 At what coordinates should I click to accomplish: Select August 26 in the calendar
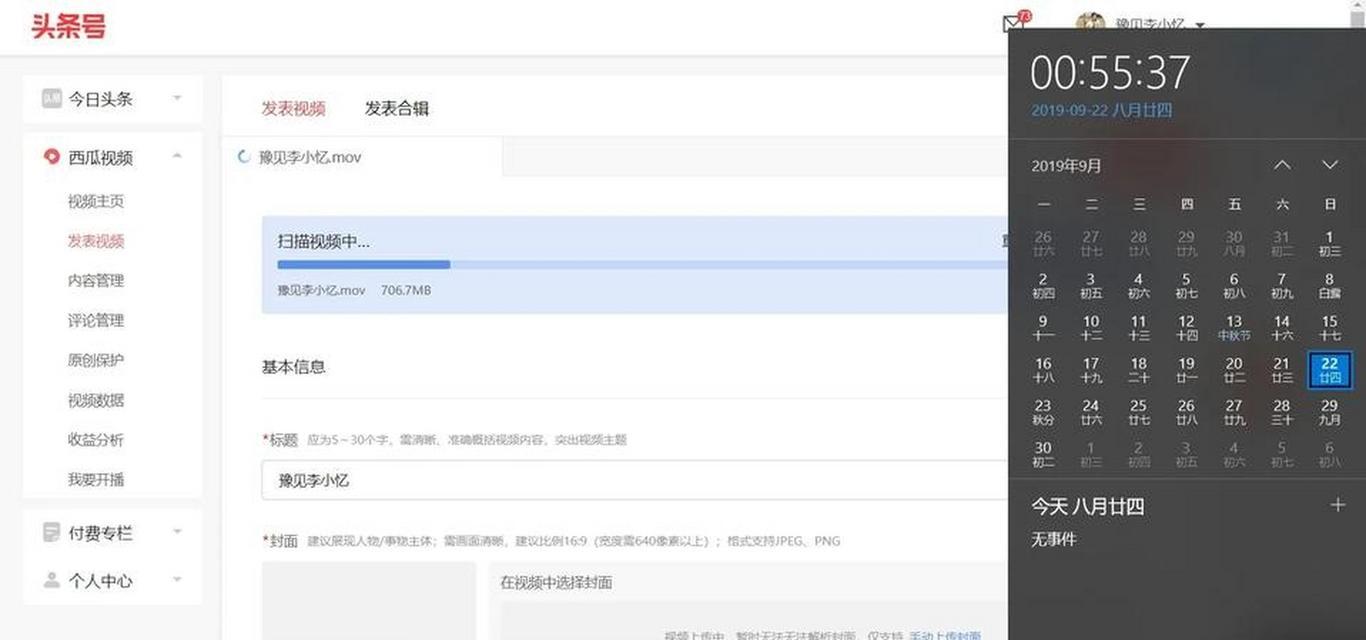point(1043,244)
